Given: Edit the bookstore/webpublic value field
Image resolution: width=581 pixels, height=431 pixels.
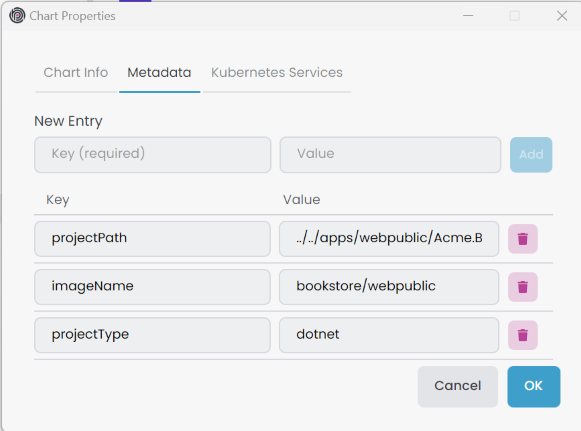Looking at the screenshot, I should click(x=389, y=287).
